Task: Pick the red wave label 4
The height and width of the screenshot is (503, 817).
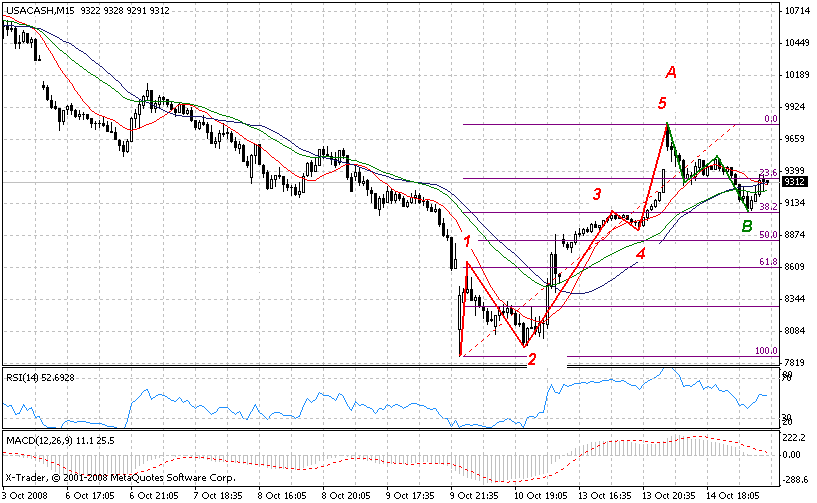Action: click(640, 254)
